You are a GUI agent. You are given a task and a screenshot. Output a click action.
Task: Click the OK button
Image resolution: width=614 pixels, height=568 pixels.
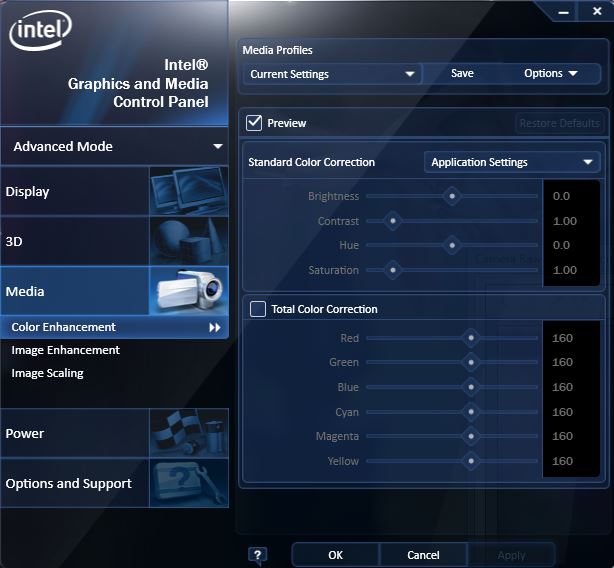pyautogui.click(x=335, y=555)
